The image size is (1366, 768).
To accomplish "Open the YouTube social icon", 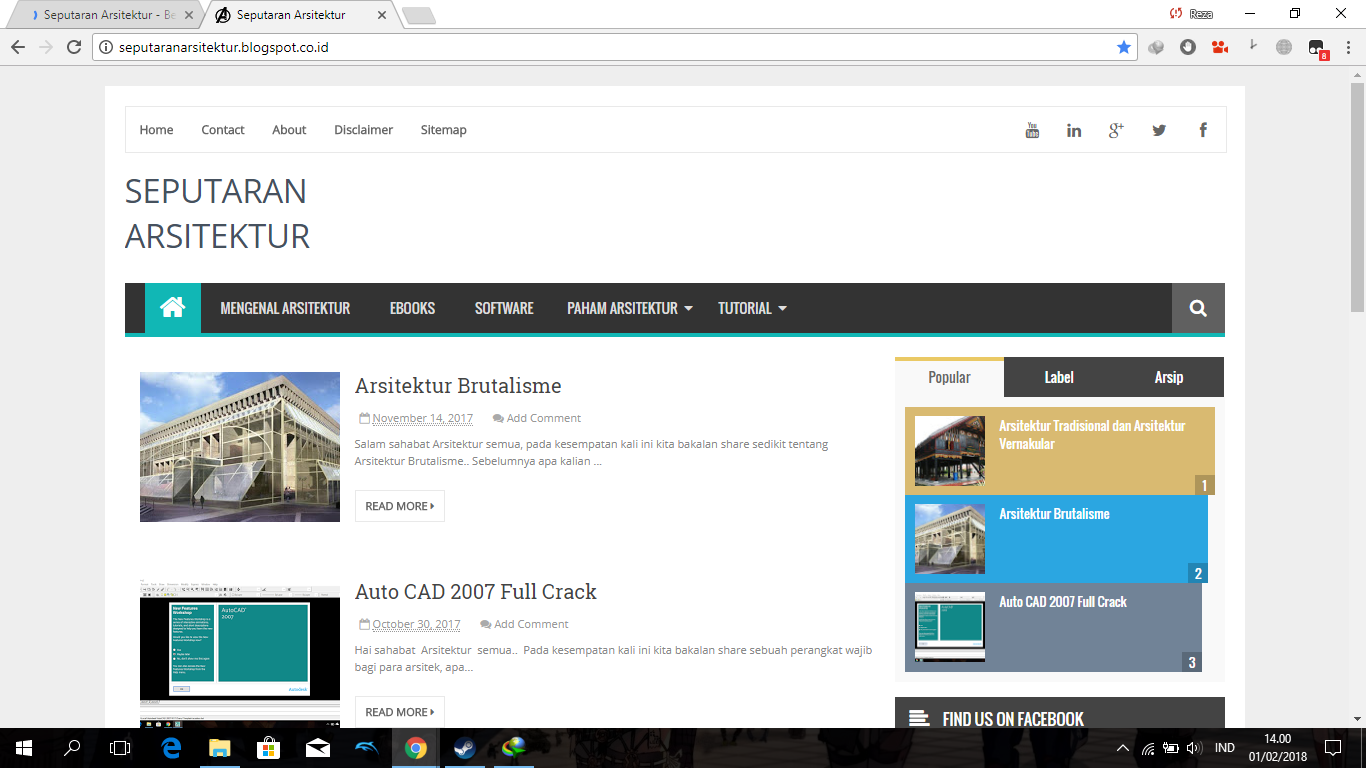I will (1032, 129).
